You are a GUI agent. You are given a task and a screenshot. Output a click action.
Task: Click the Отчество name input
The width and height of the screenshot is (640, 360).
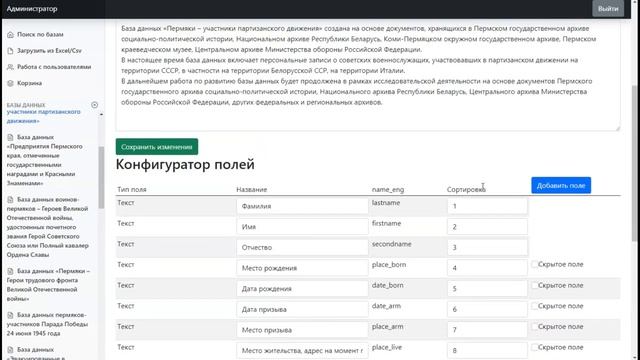click(x=302, y=247)
